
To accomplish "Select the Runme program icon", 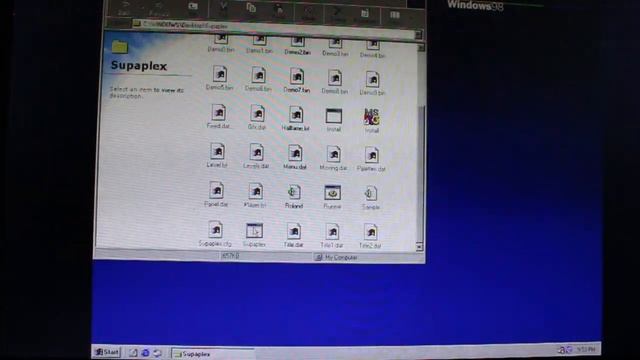I will (332, 193).
